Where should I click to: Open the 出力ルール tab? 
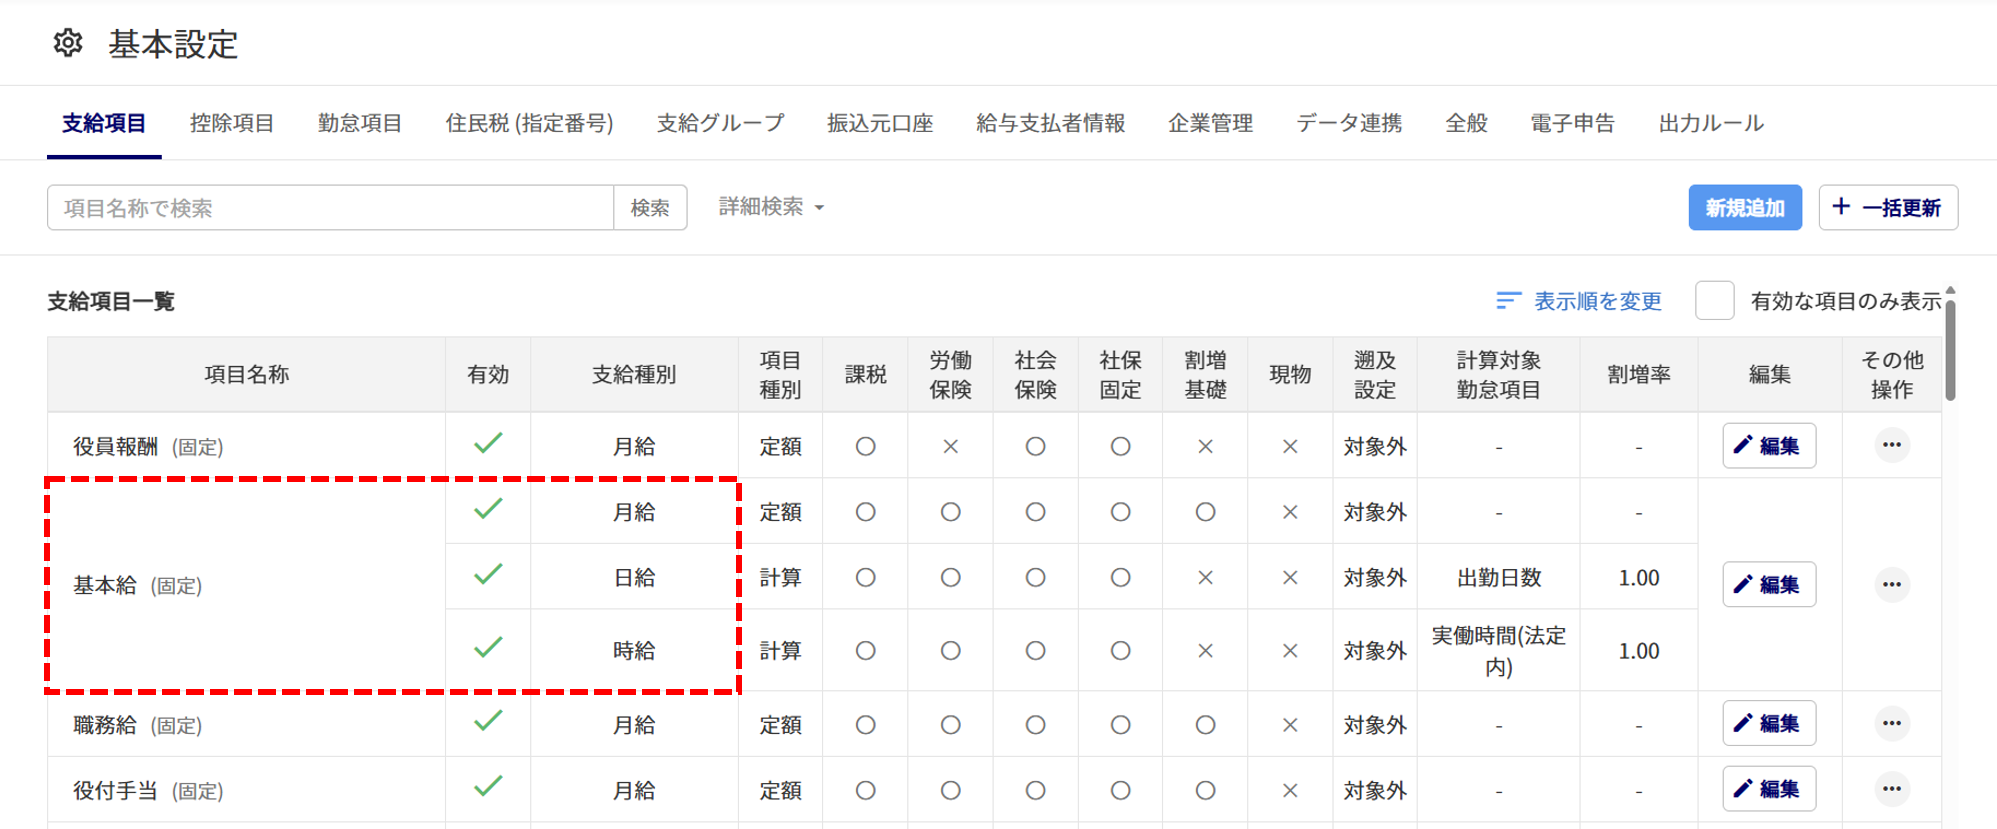tap(1711, 123)
